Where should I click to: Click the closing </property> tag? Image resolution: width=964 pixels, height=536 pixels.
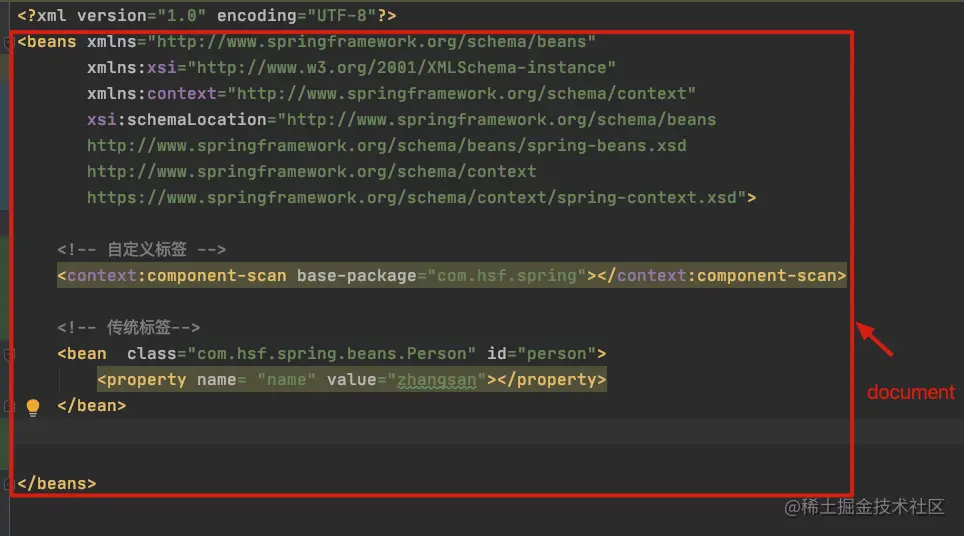coord(551,380)
